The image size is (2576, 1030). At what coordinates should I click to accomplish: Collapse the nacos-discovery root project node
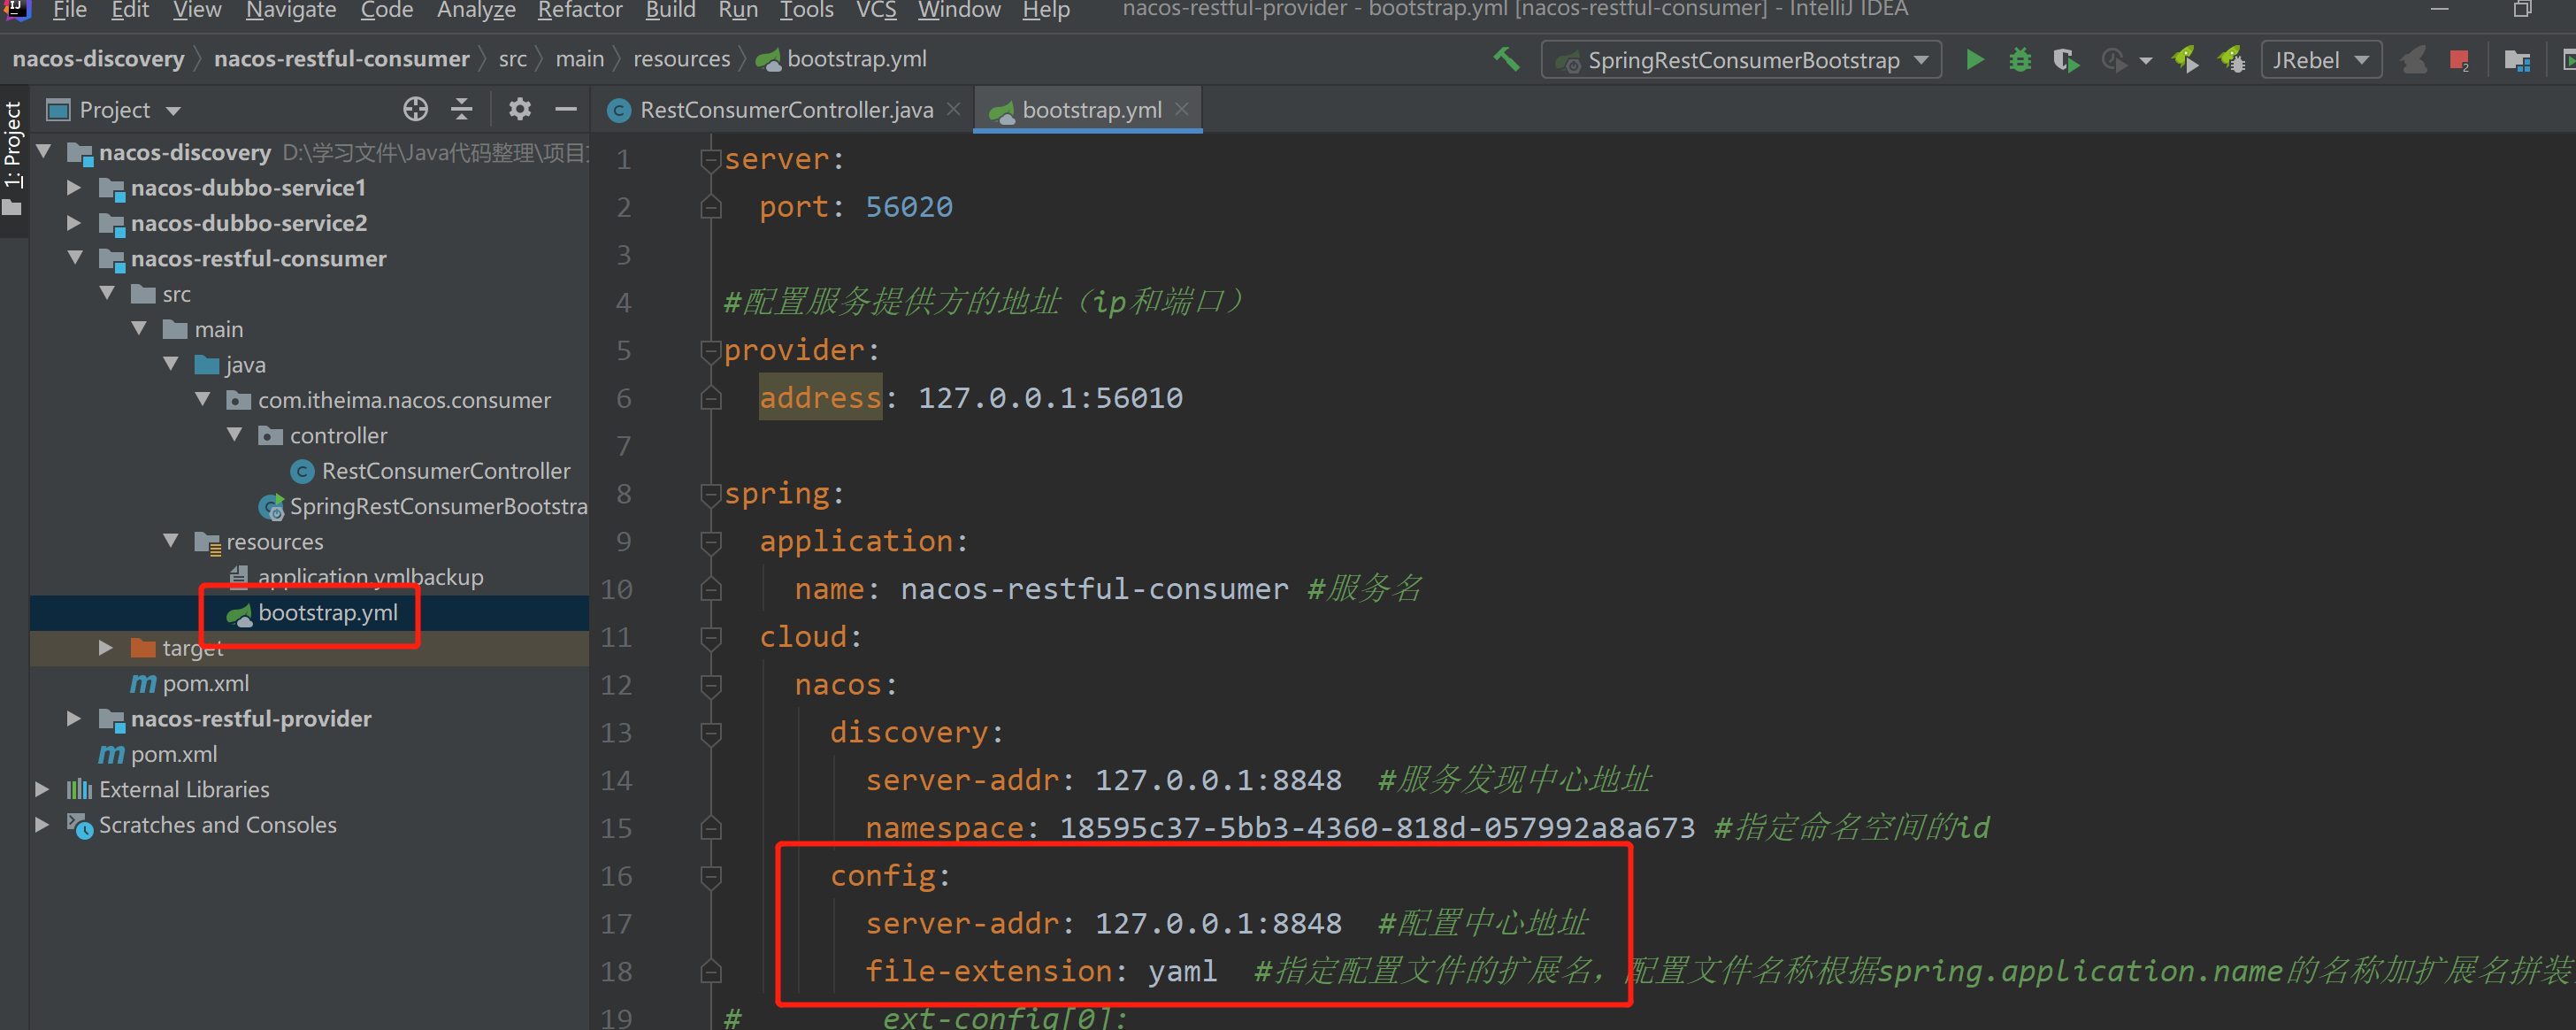[x=44, y=152]
